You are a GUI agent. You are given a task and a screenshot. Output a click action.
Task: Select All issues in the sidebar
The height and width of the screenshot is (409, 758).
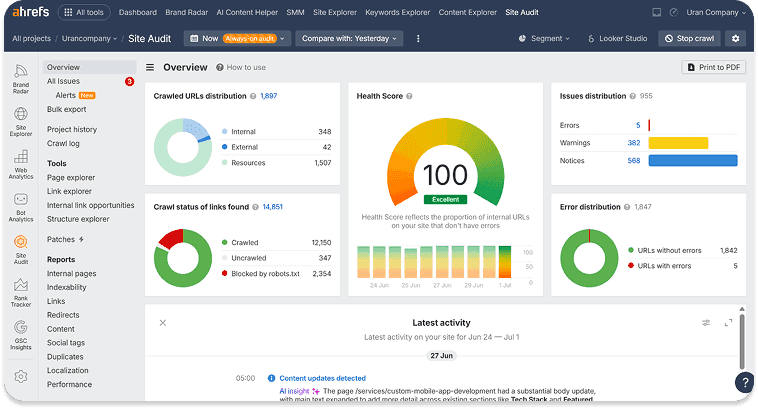click(x=63, y=81)
